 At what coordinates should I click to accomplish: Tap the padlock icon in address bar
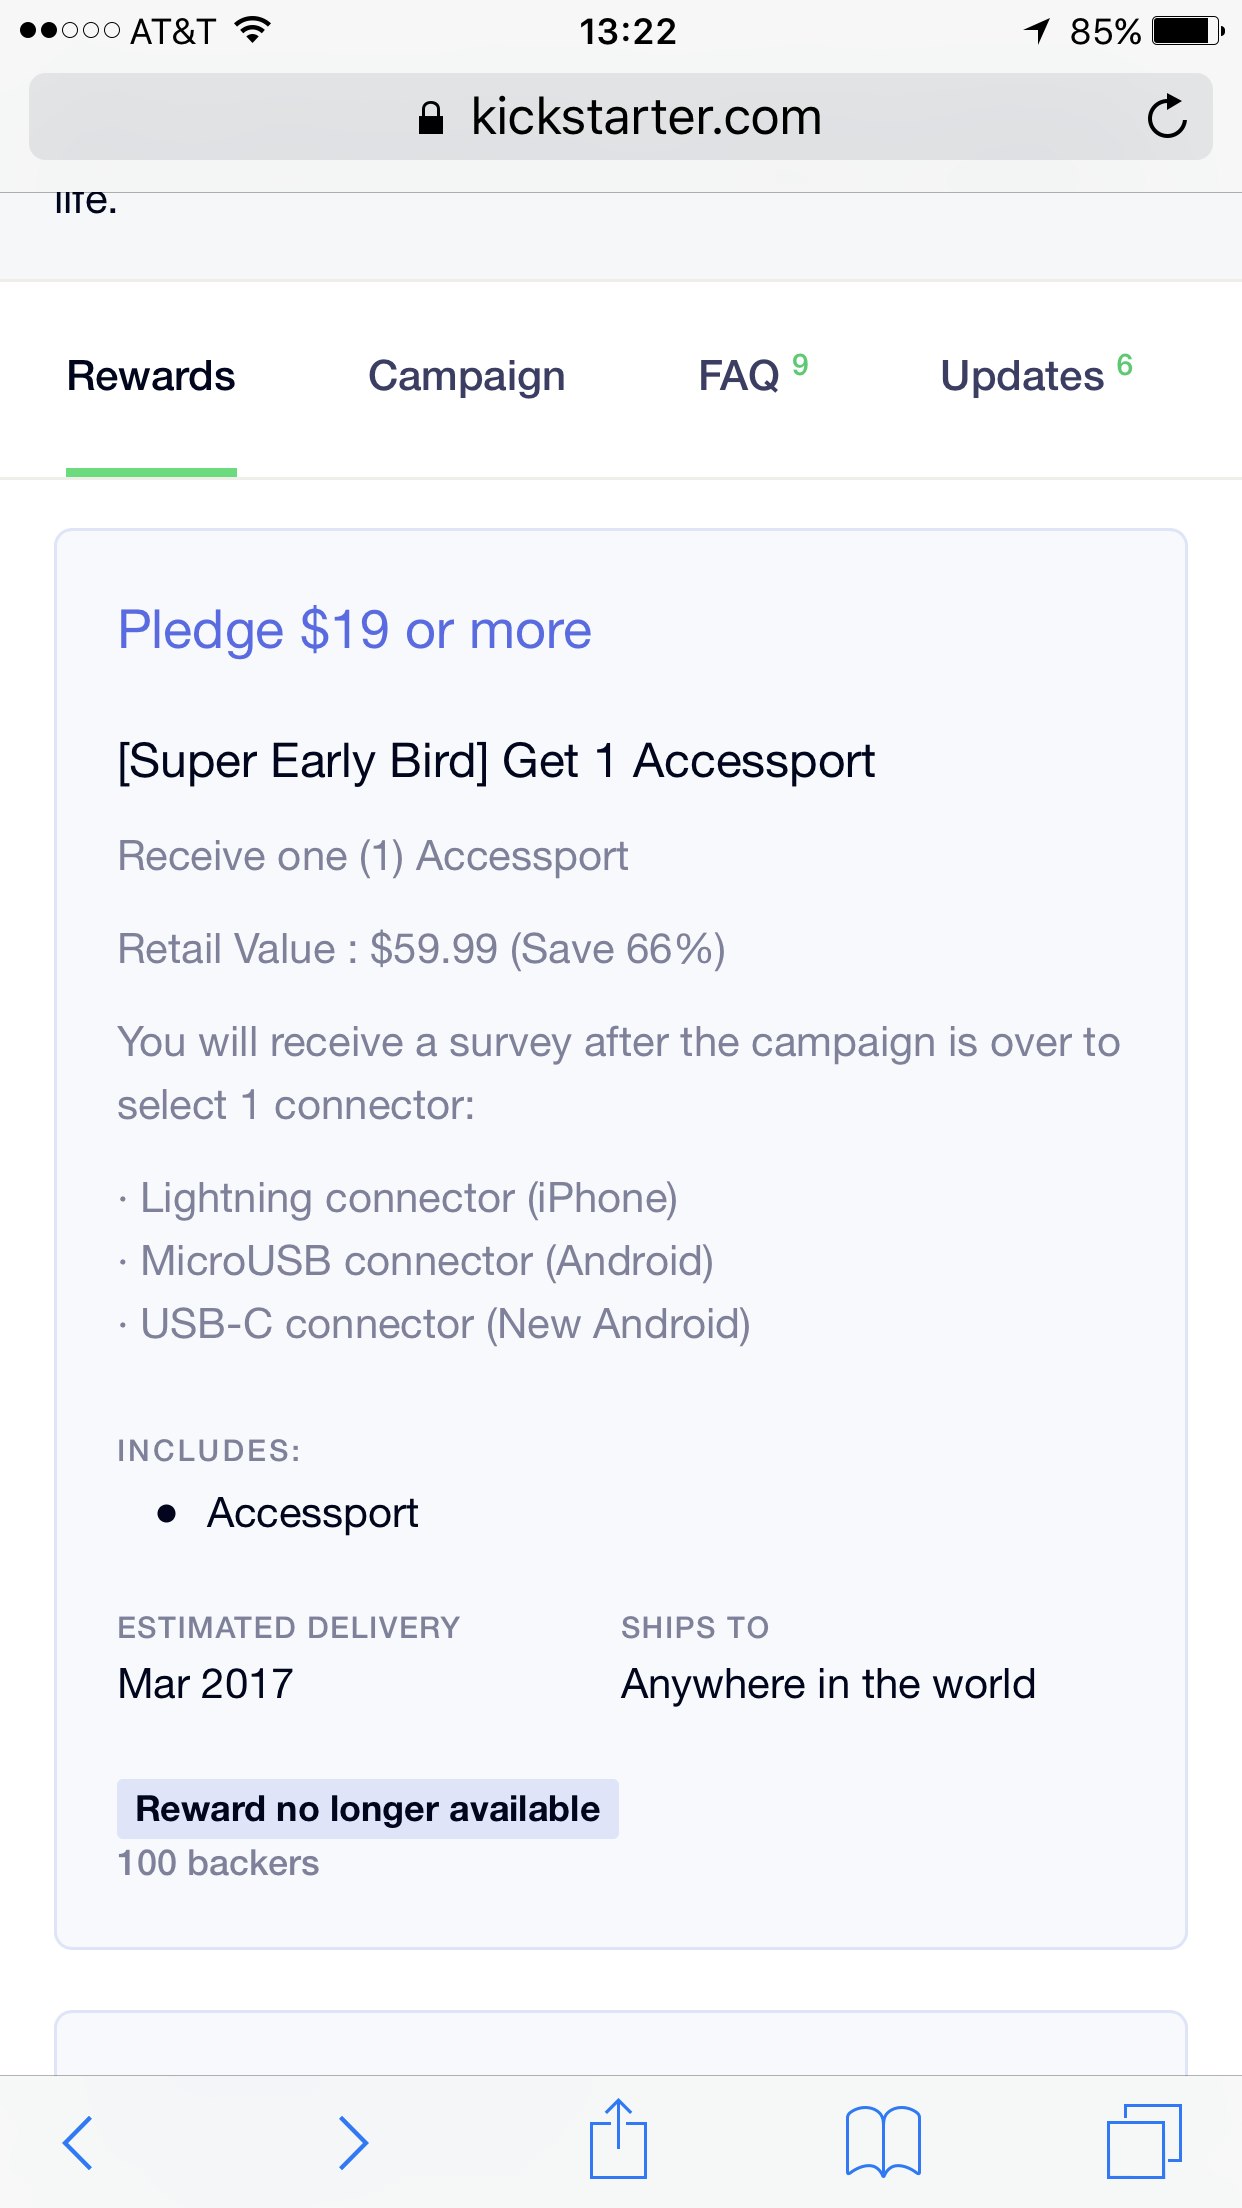[431, 118]
